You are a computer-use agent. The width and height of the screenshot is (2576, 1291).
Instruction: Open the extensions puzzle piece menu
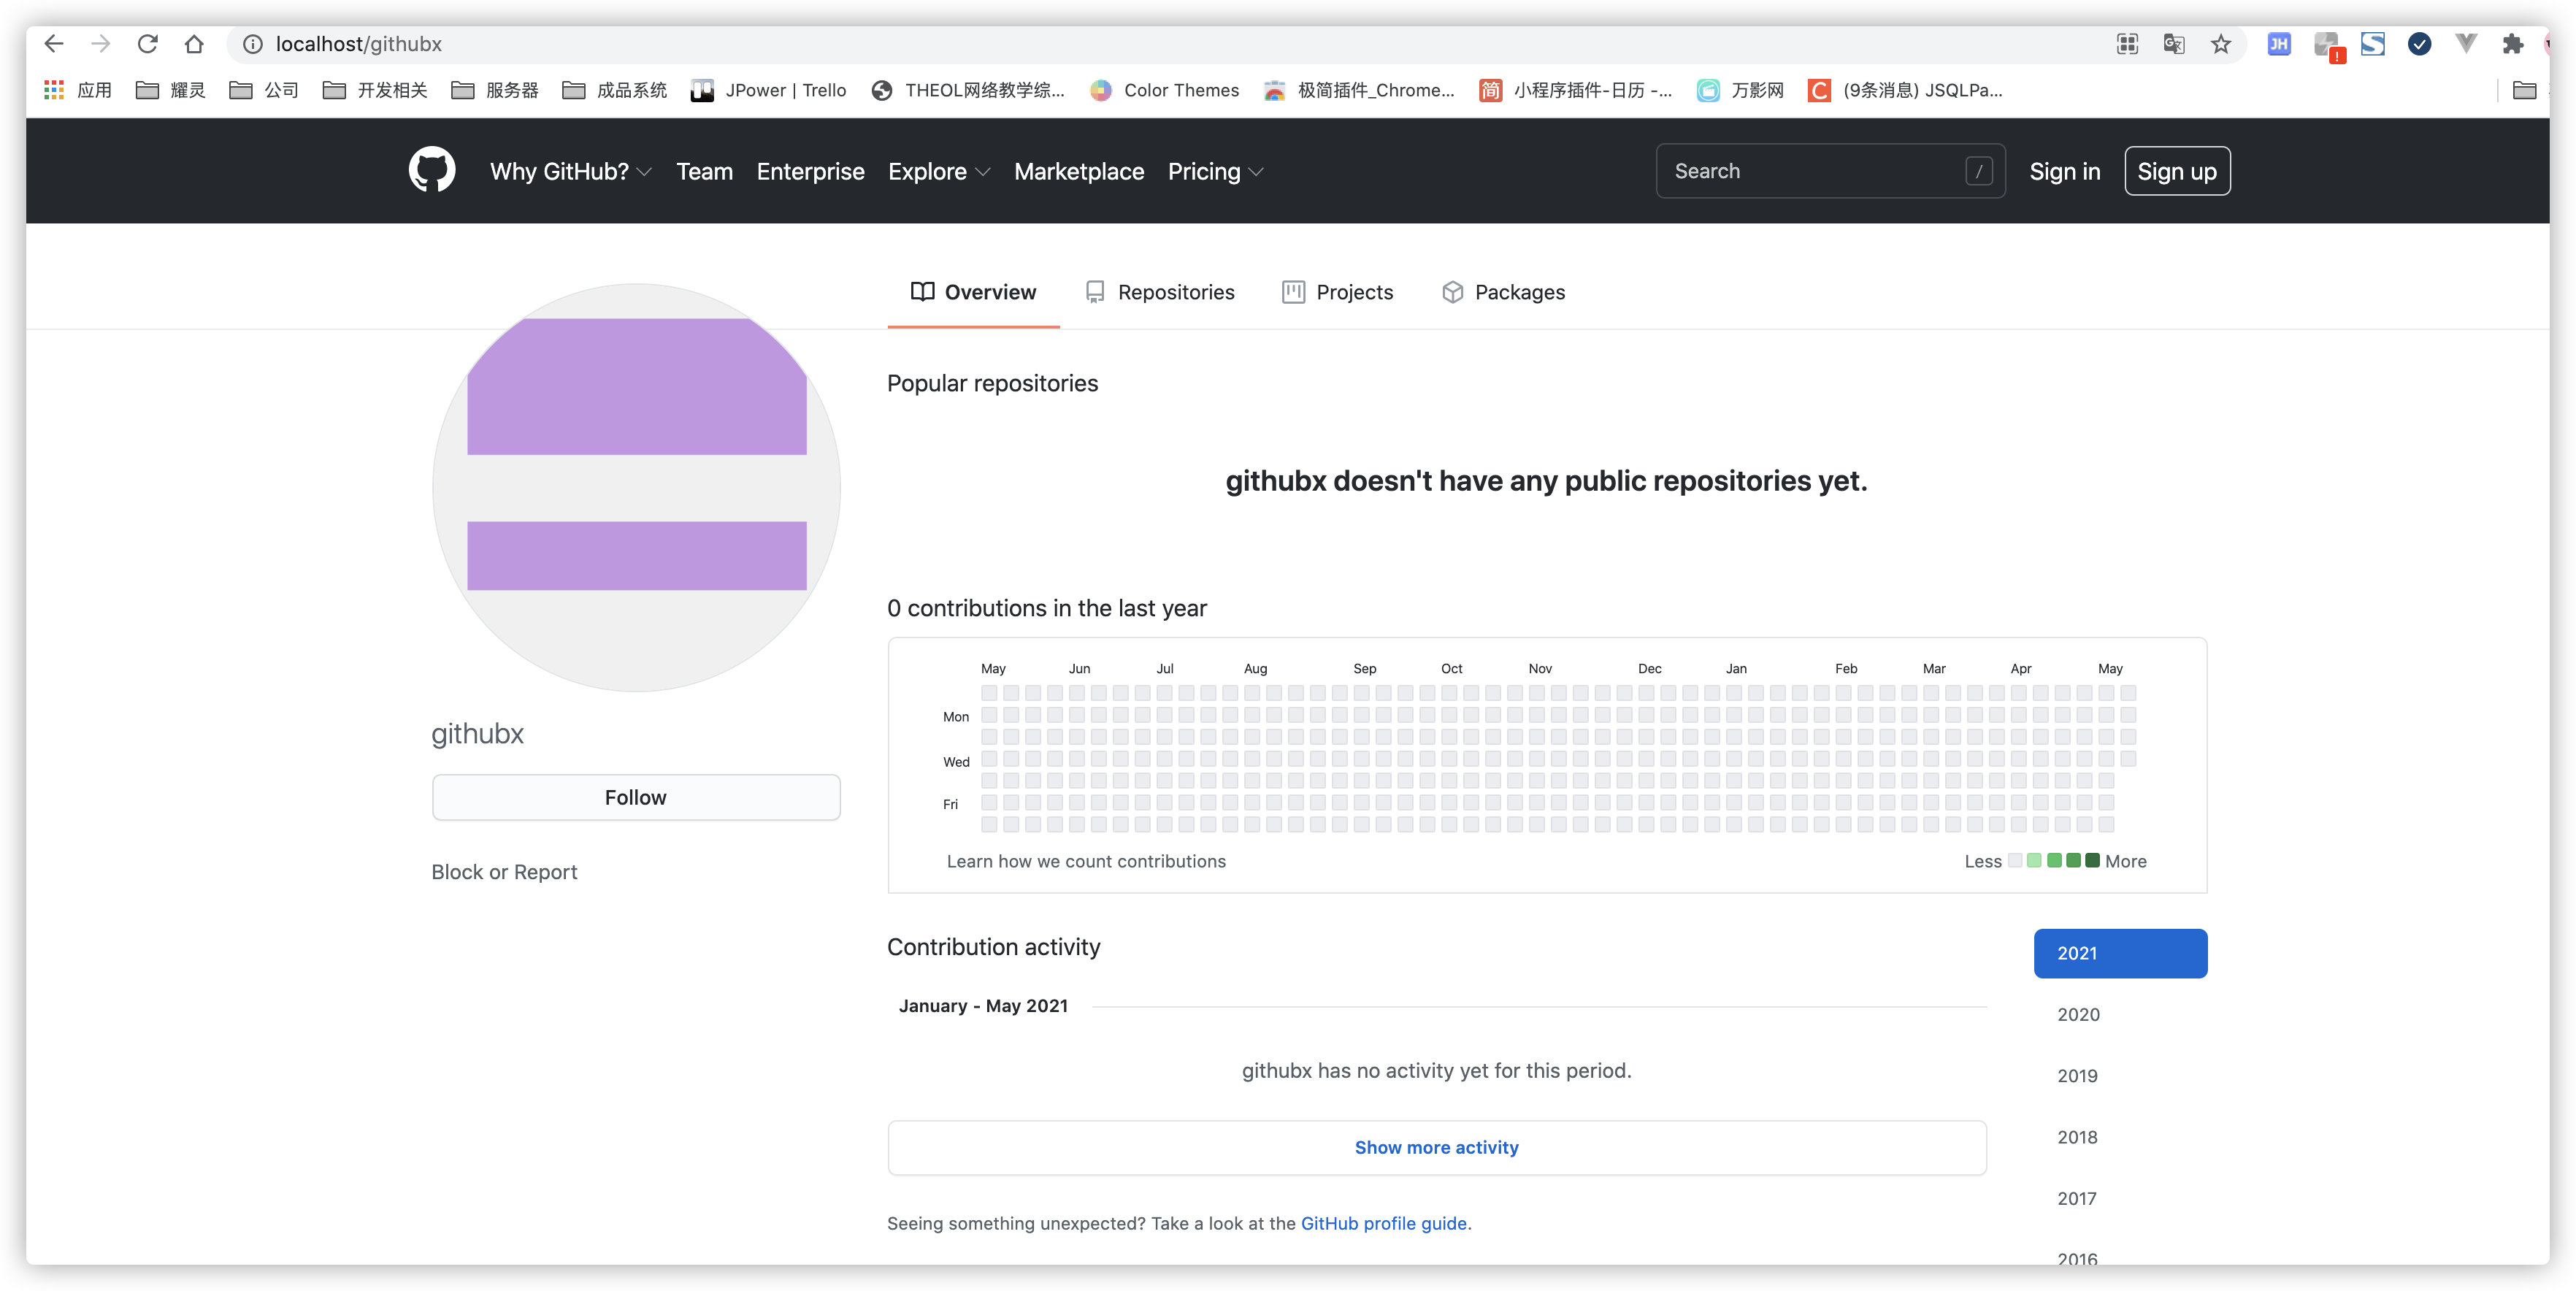[2513, 44]
